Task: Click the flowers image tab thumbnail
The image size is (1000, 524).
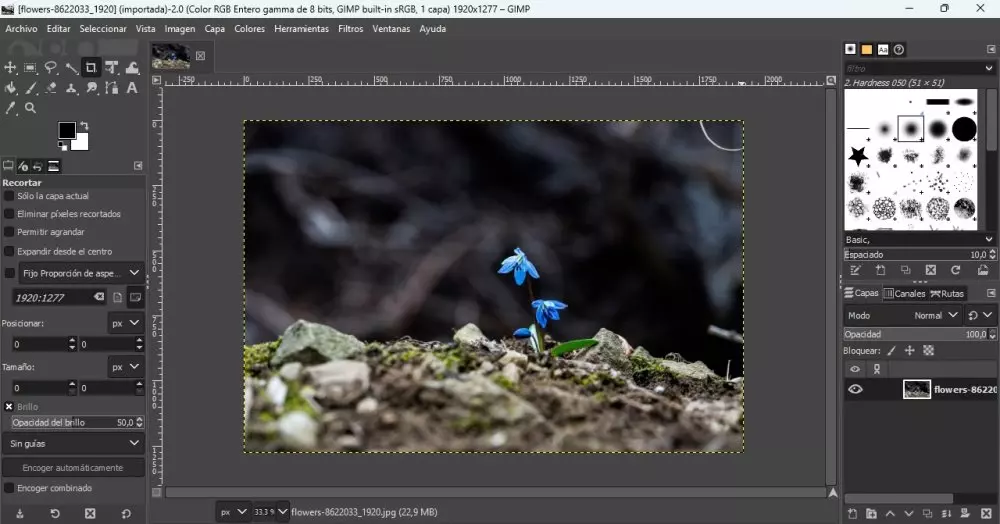Action: click(x=171, y=56)
